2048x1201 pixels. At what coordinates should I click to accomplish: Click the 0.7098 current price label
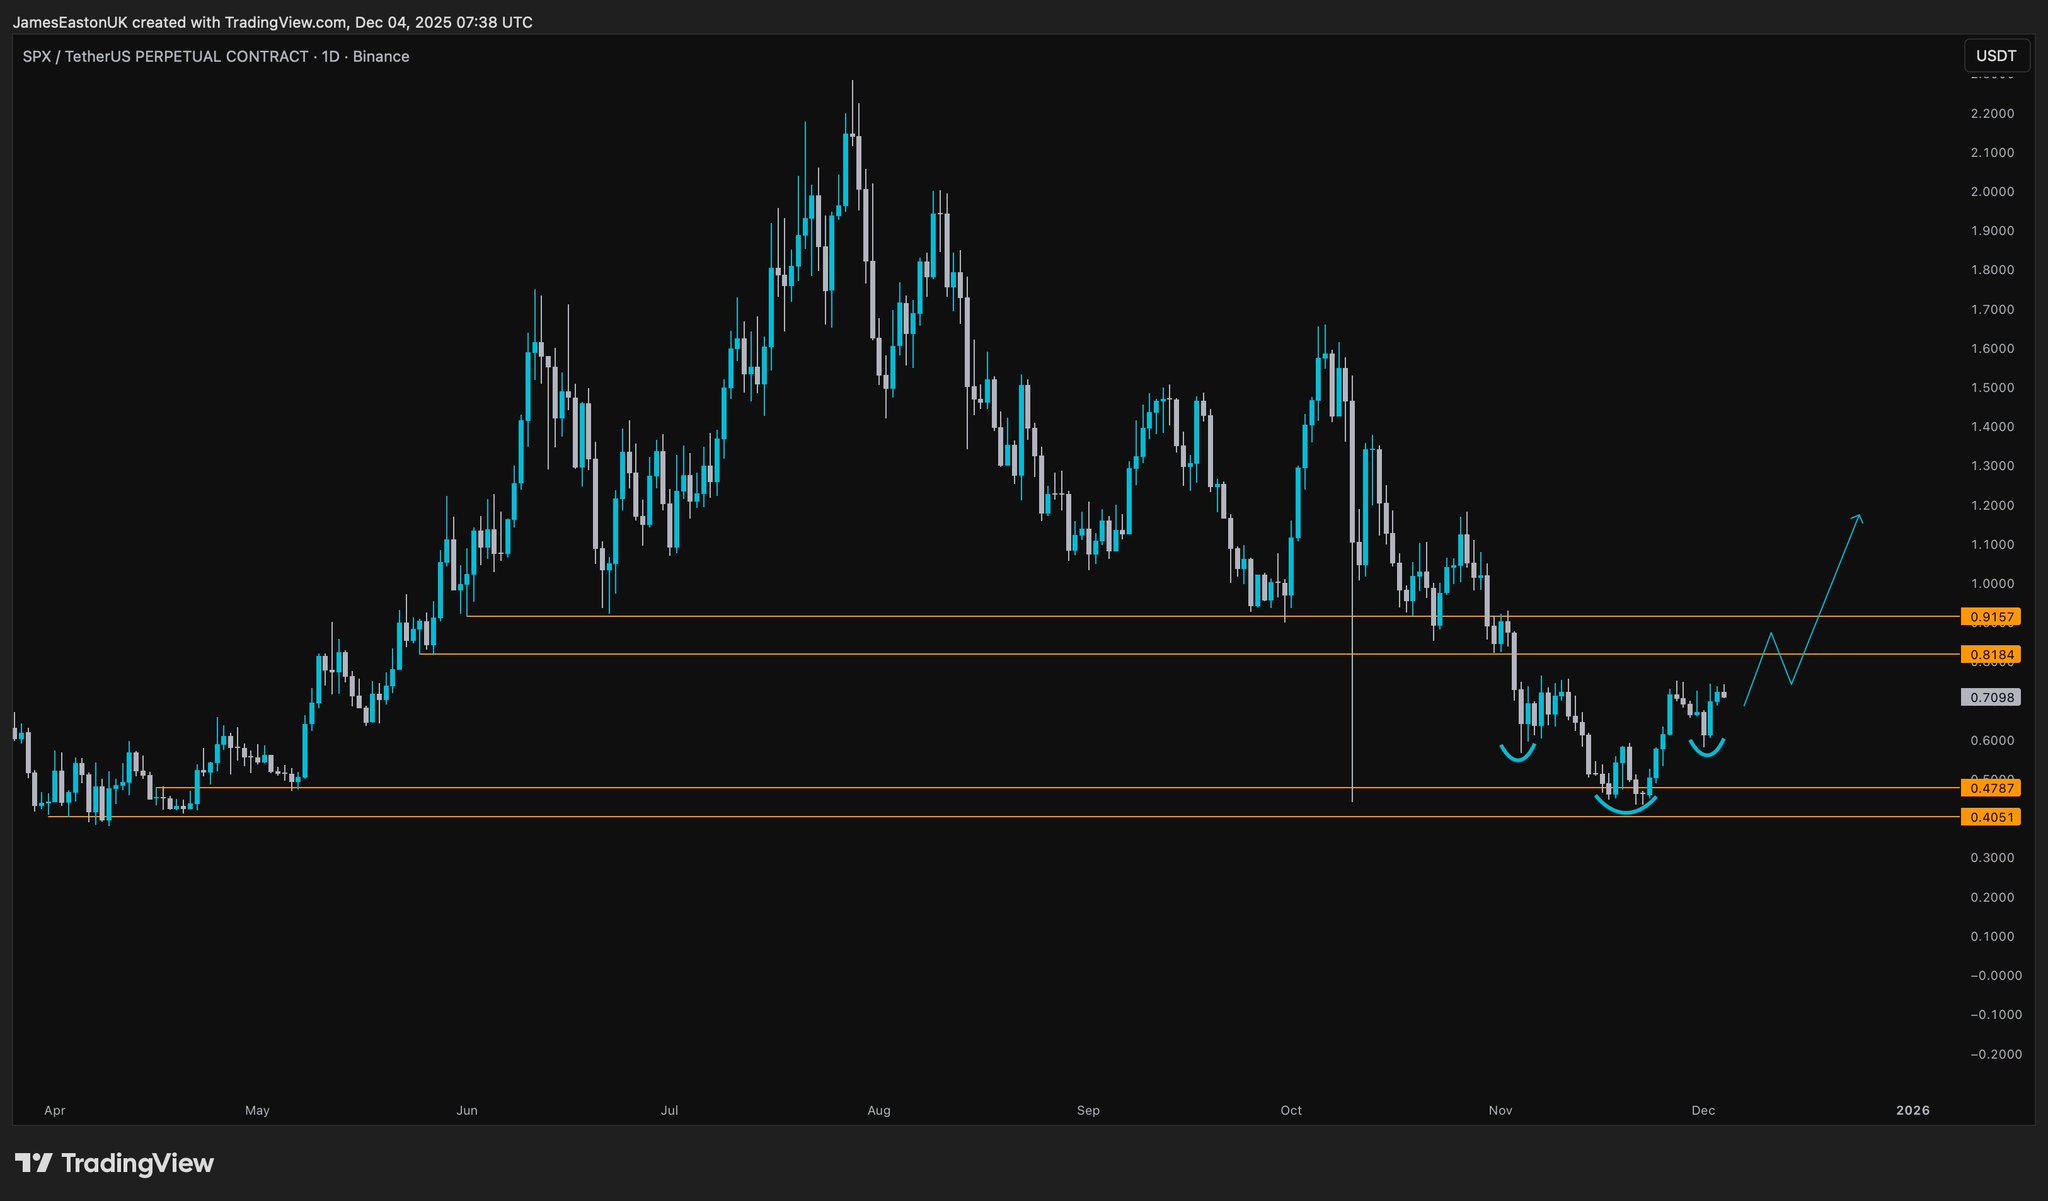(1990, 697)
